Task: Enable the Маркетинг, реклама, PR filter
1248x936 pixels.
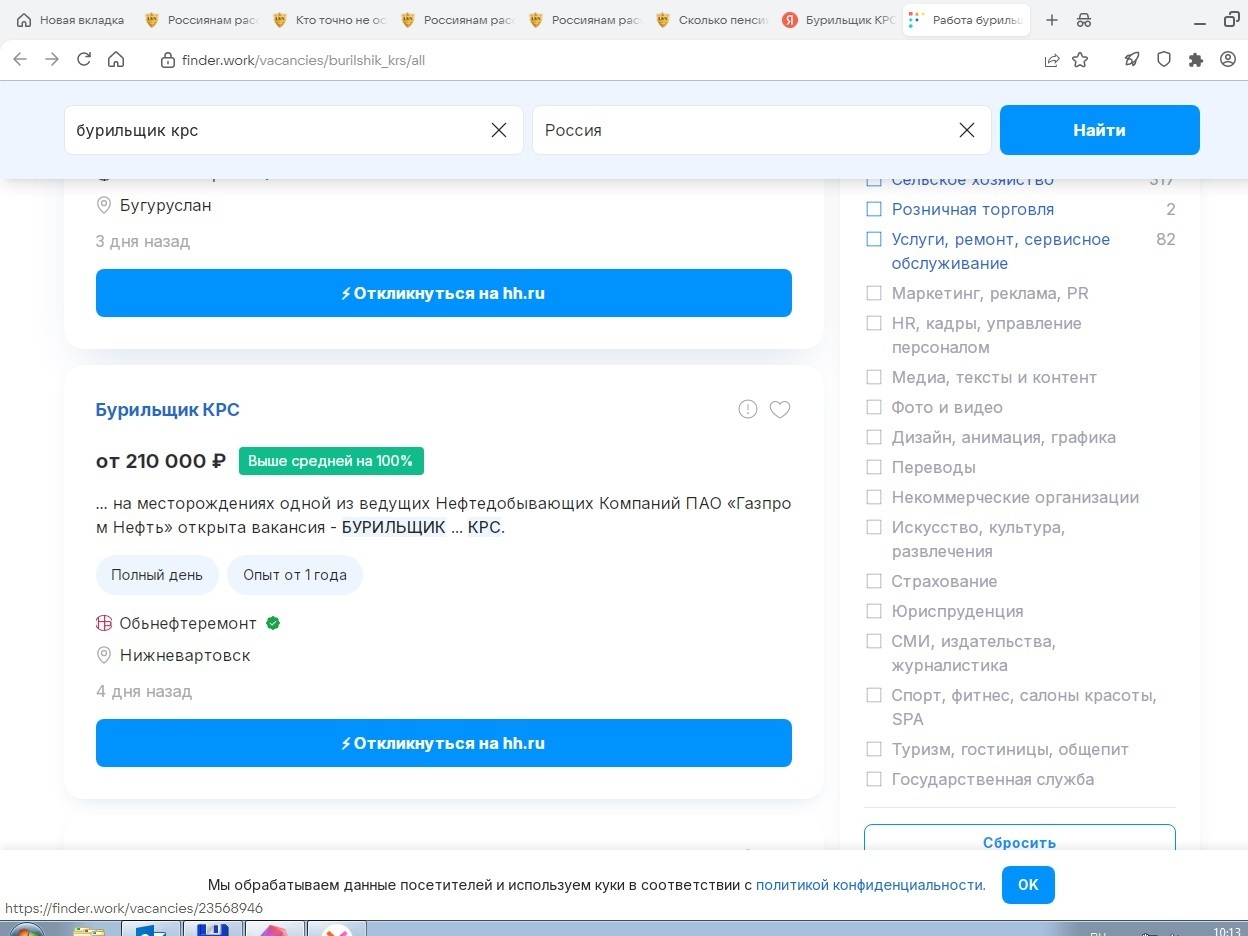Action: 874,293
